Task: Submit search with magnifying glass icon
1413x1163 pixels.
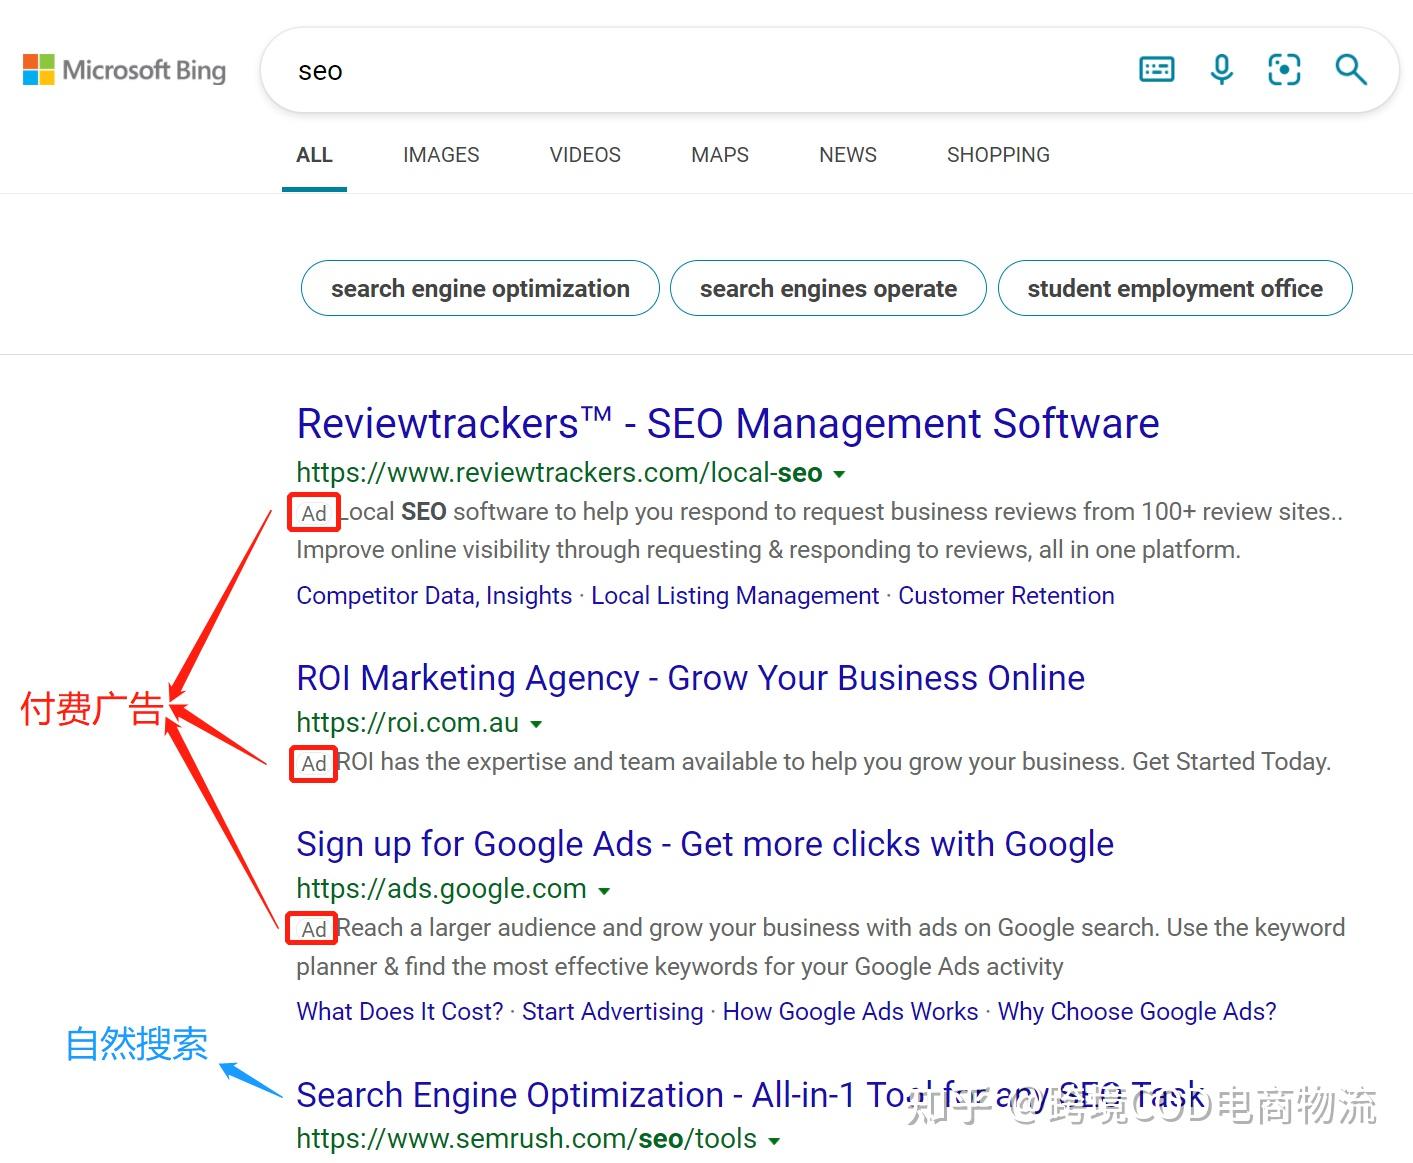Action: tap(1351, 69)
